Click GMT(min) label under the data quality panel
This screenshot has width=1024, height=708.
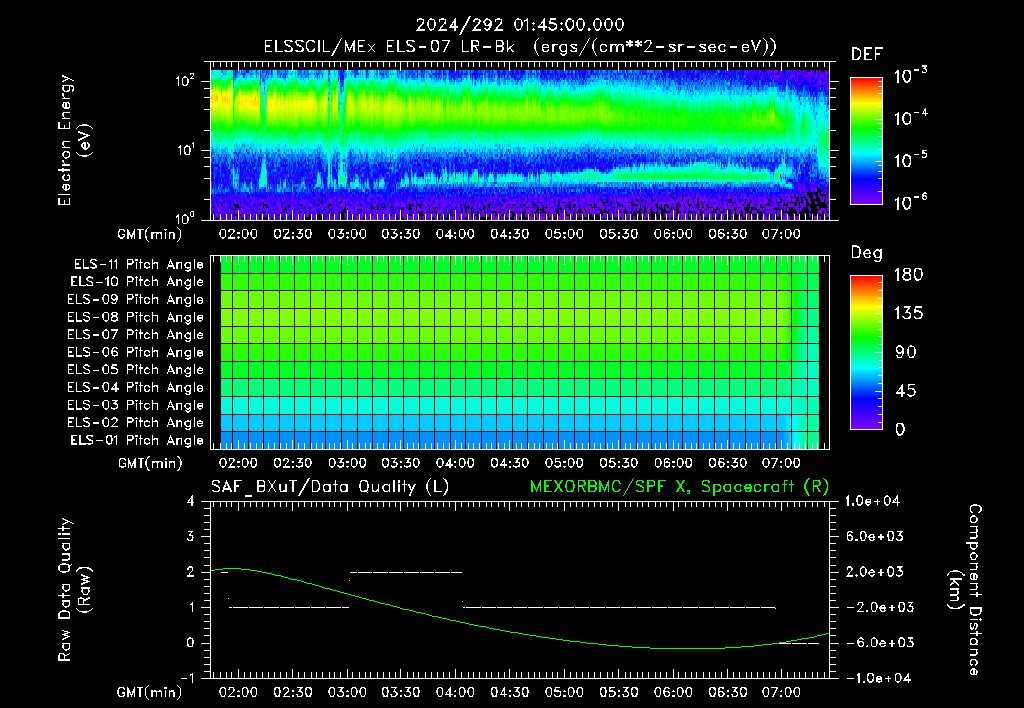(150, 692)
